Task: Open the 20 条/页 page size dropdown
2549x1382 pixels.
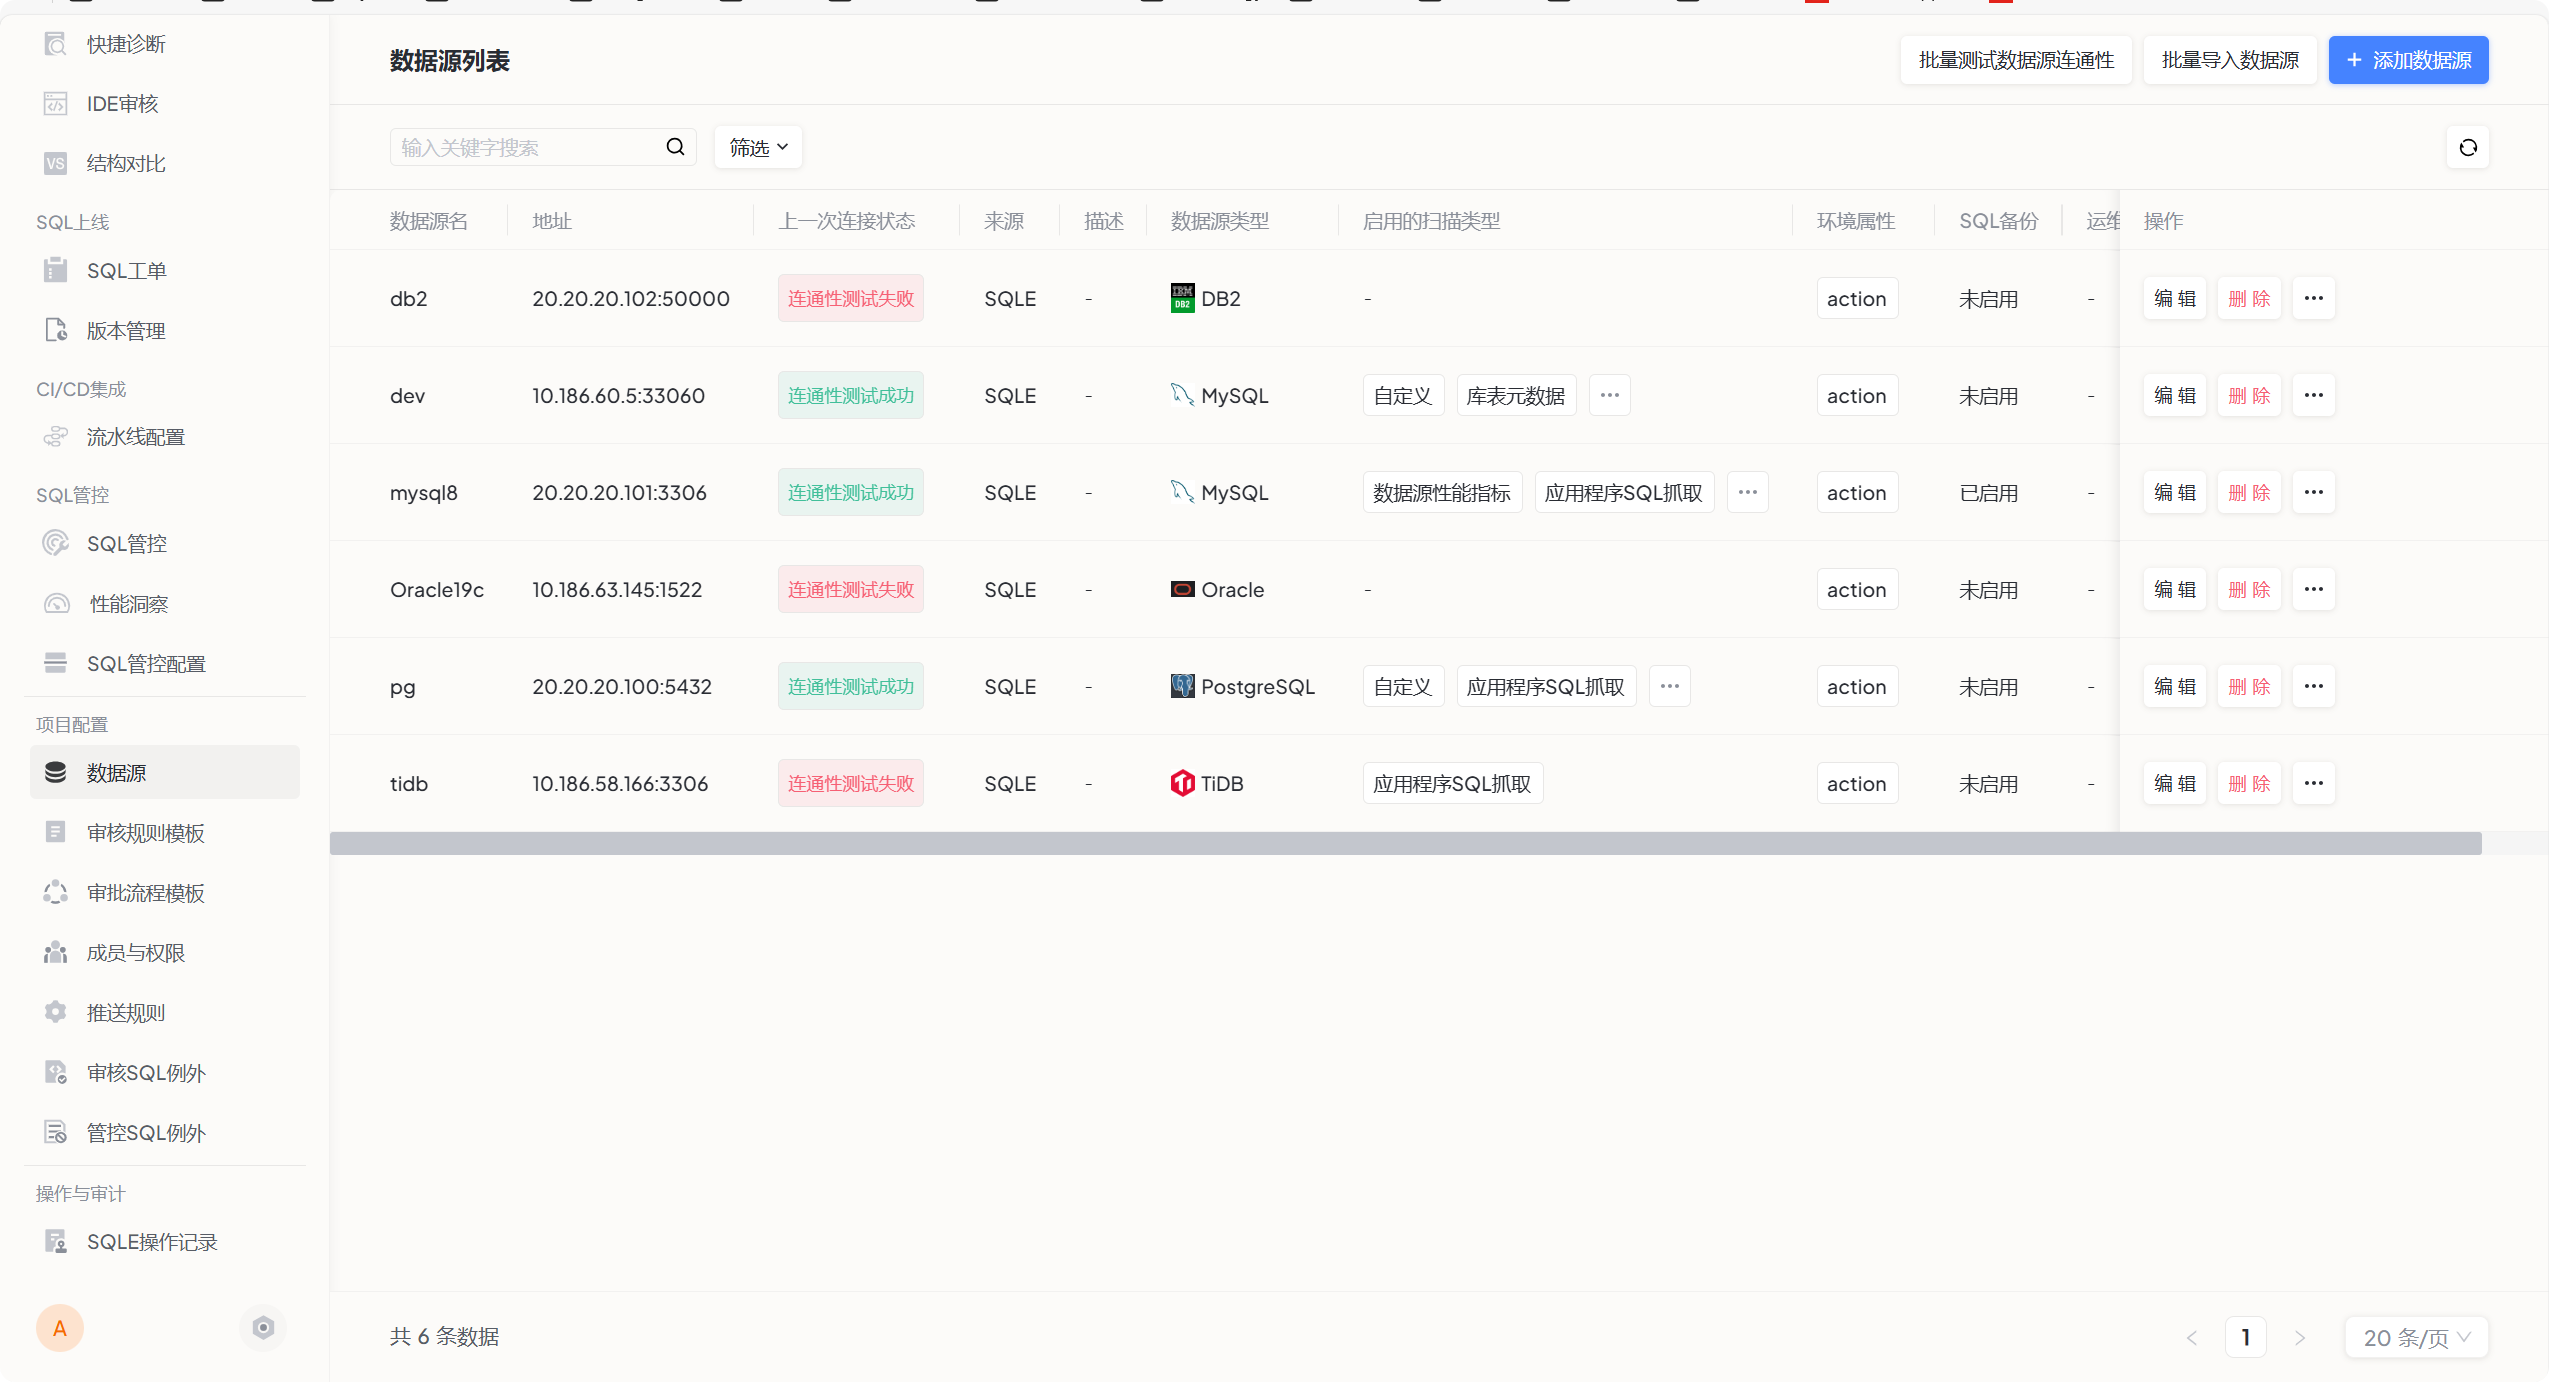Action: point(2417,1337)
